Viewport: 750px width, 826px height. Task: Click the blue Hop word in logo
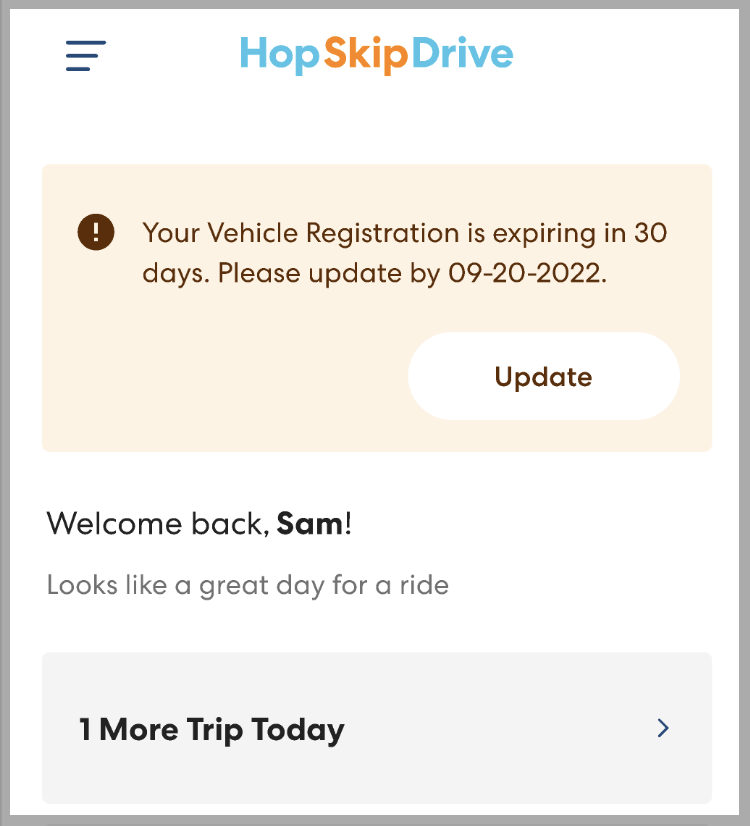pos(280,54)
